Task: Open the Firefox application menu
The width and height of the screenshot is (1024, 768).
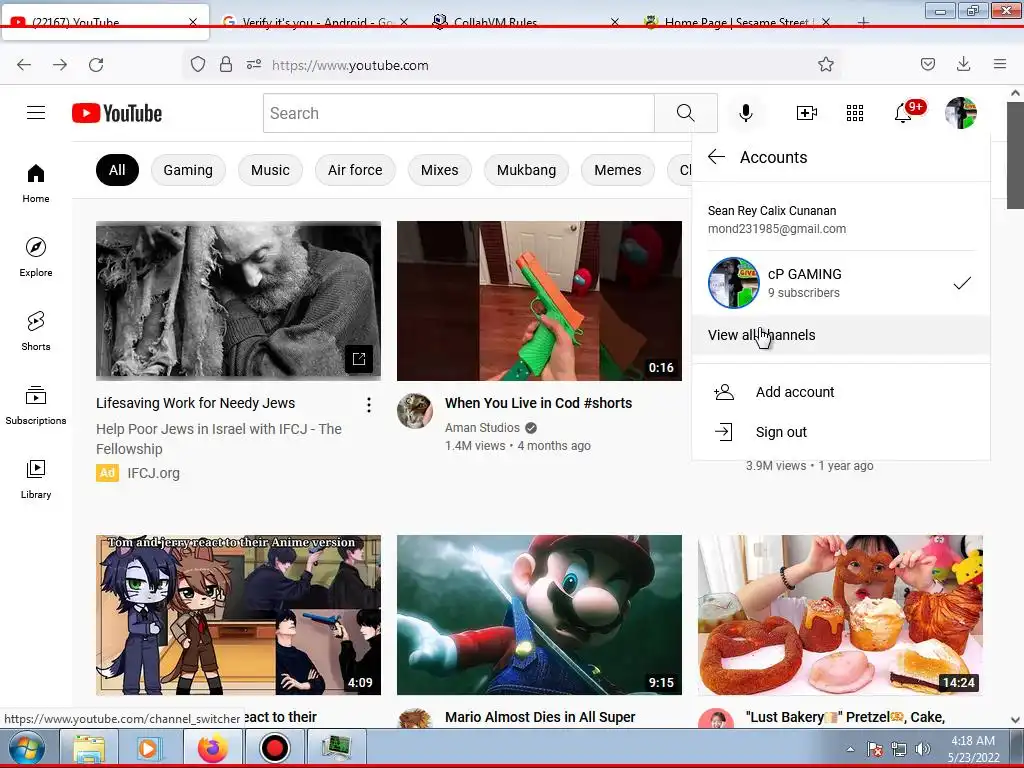Action: (1000, 64)
